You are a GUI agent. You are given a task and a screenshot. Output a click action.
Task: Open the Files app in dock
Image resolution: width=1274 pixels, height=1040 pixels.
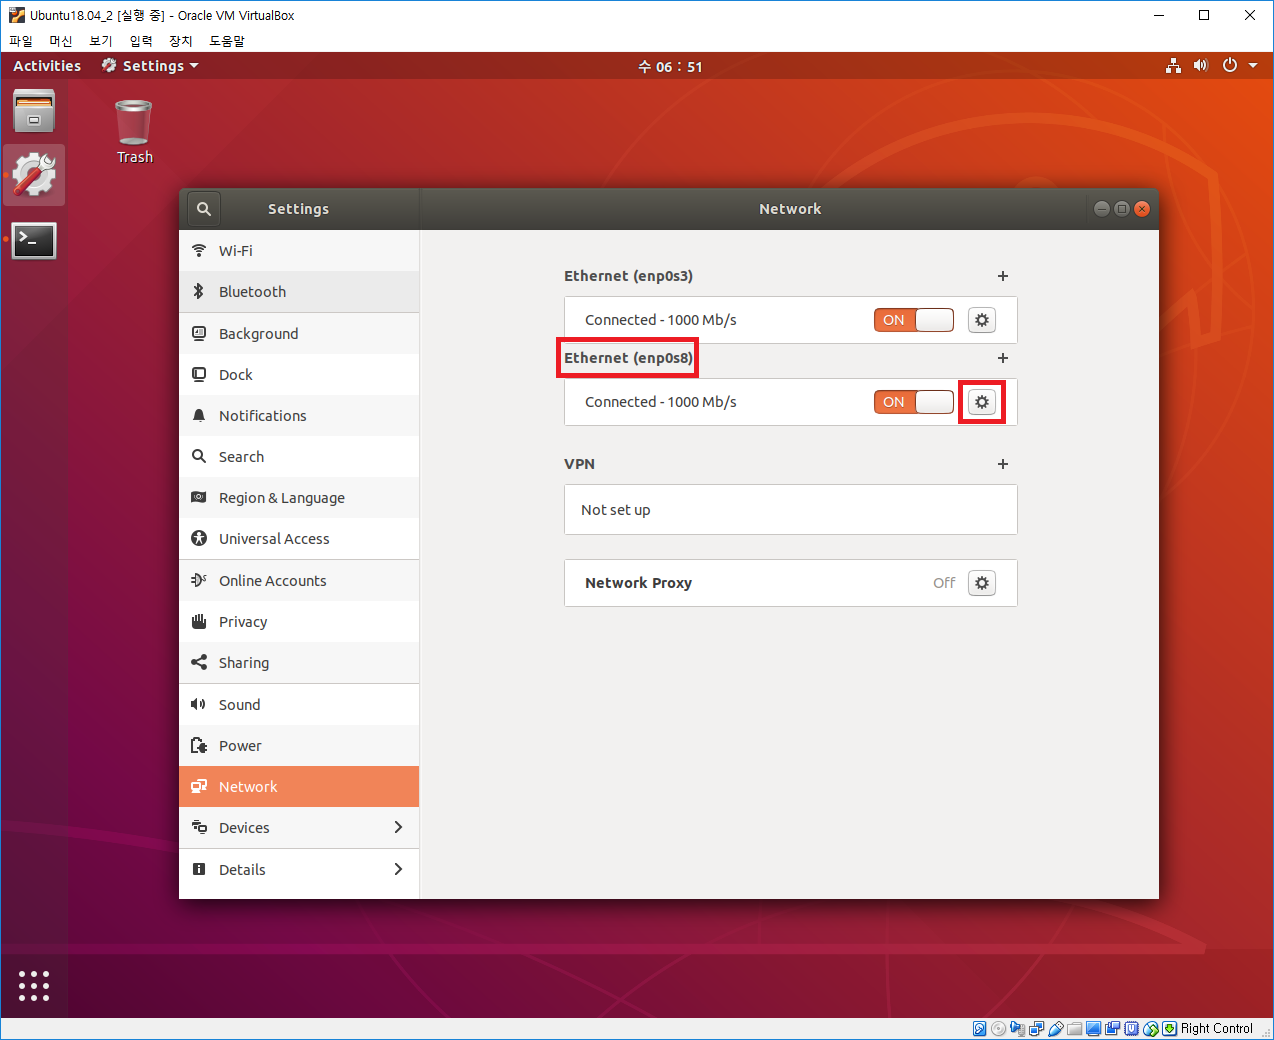(x=34, y=111)
